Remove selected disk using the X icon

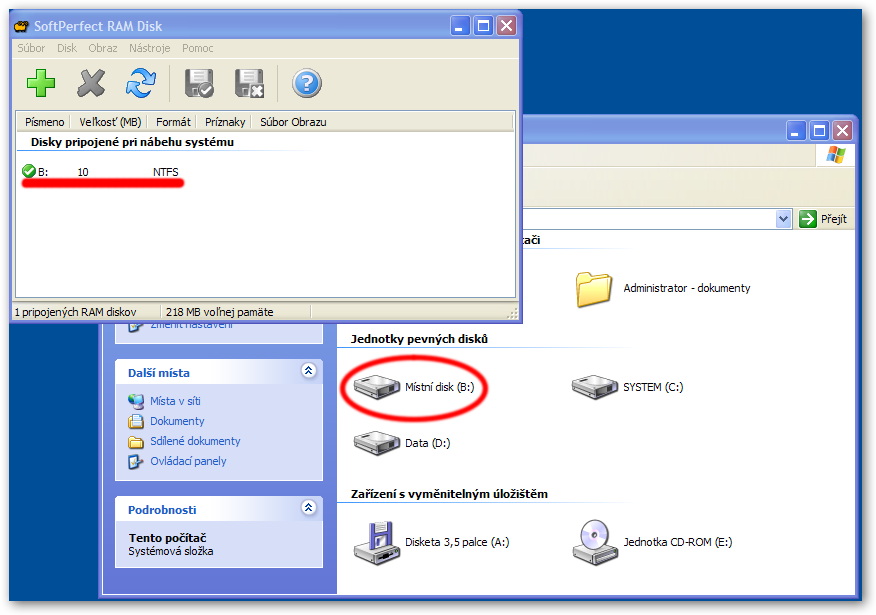[91, 83]
